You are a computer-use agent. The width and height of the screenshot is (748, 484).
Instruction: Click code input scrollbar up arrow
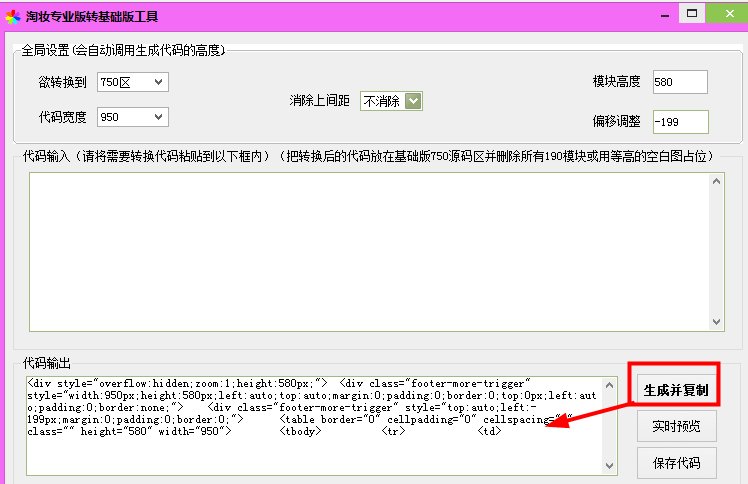coord(716,181)
